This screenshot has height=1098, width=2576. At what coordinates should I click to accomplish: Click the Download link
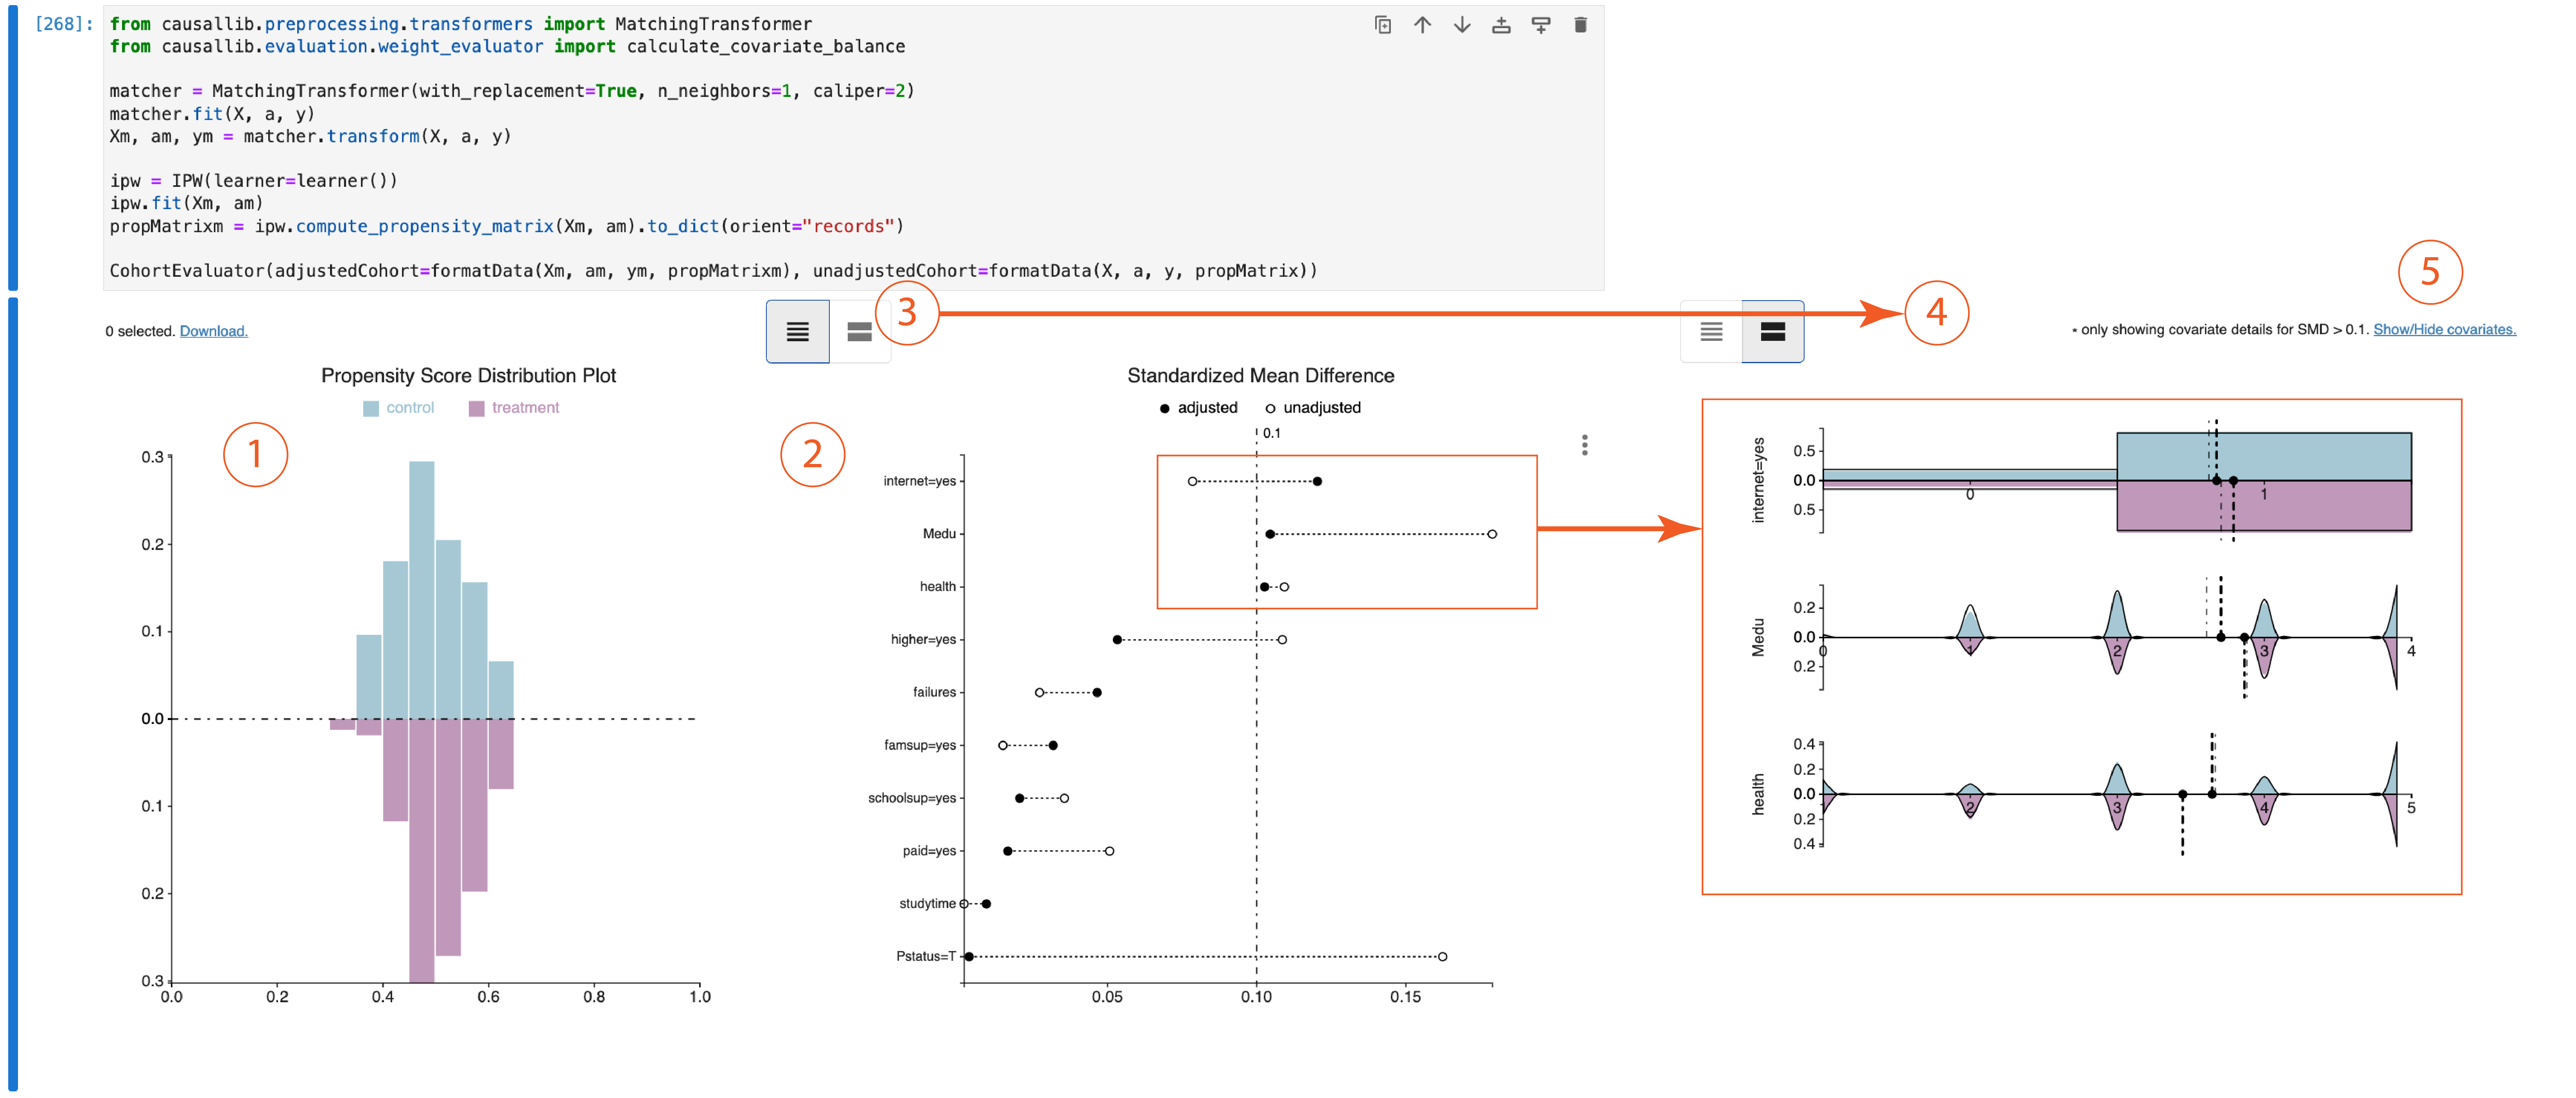pyautogui.click(x=213, y=331)
